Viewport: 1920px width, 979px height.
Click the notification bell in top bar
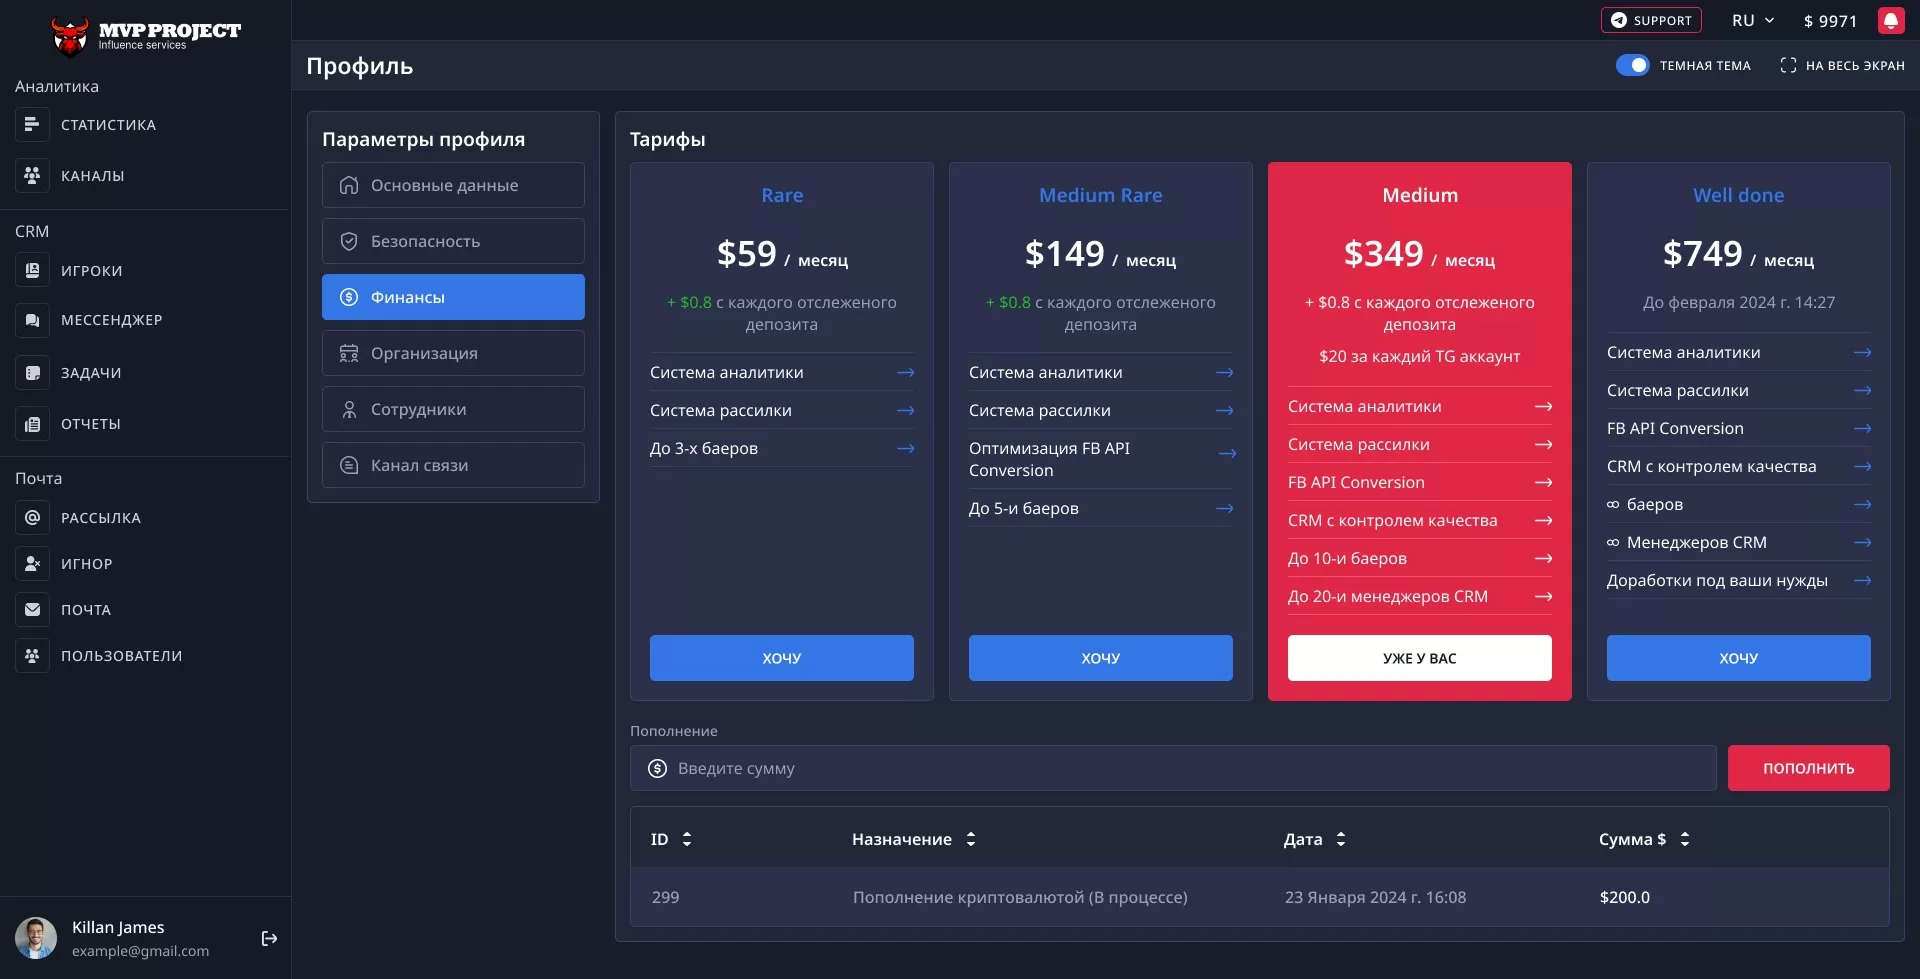1892,19
